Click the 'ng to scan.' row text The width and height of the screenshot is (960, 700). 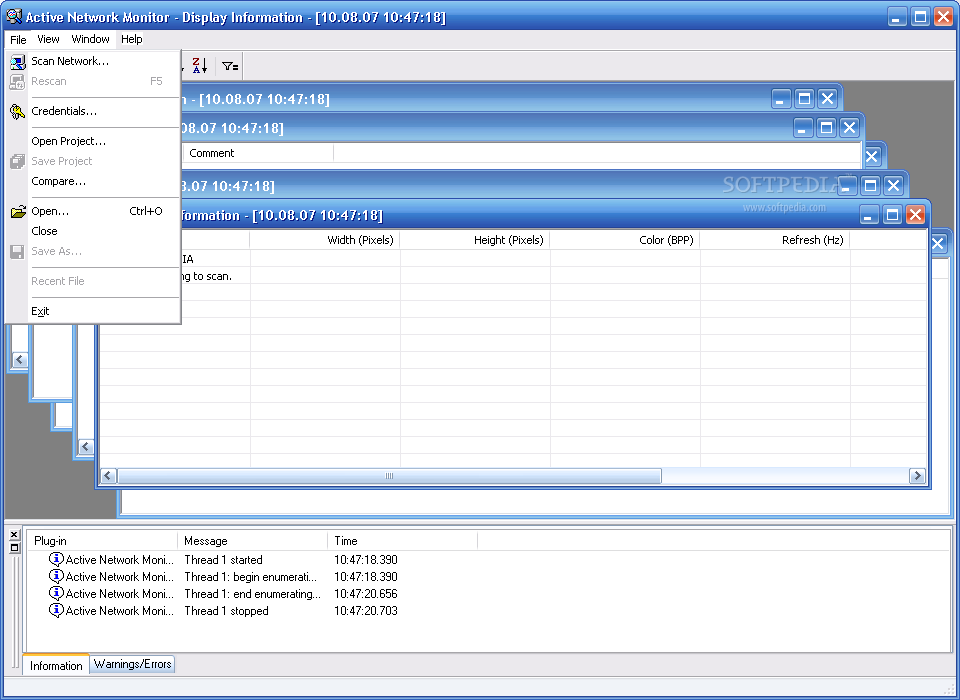pos(206,276)
